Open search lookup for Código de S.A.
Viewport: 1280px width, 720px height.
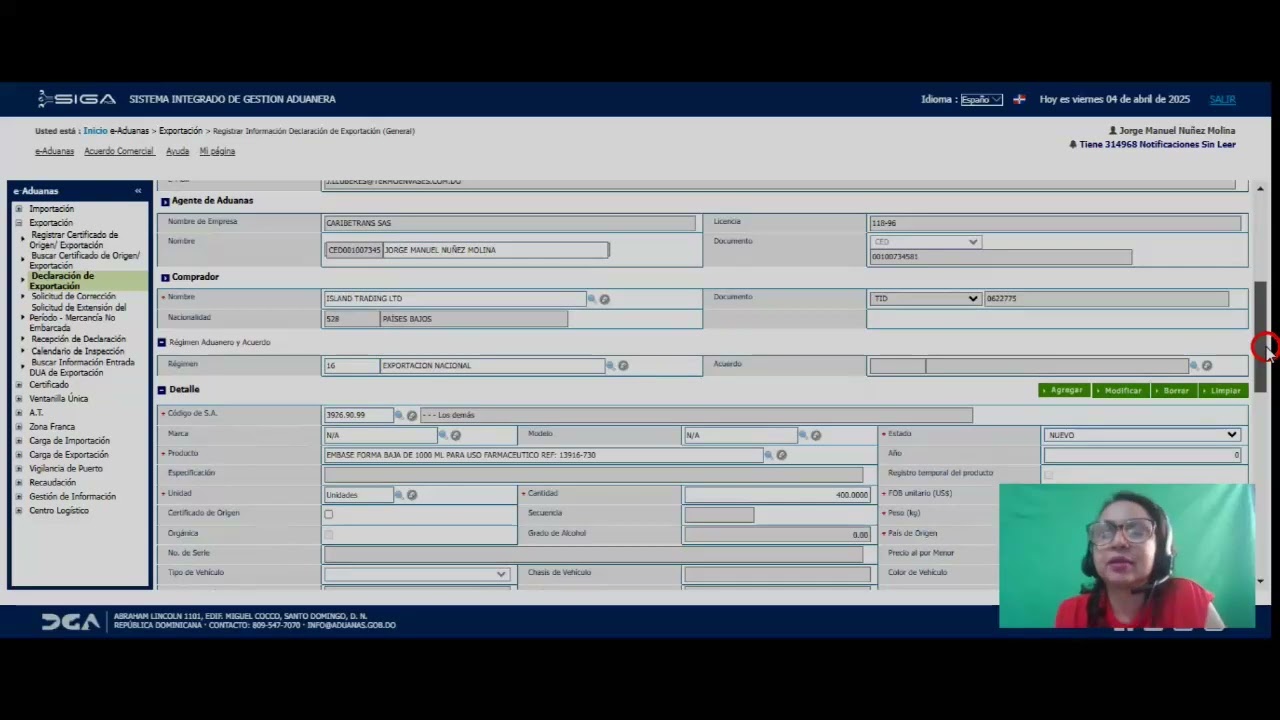[x=399, y=415]
